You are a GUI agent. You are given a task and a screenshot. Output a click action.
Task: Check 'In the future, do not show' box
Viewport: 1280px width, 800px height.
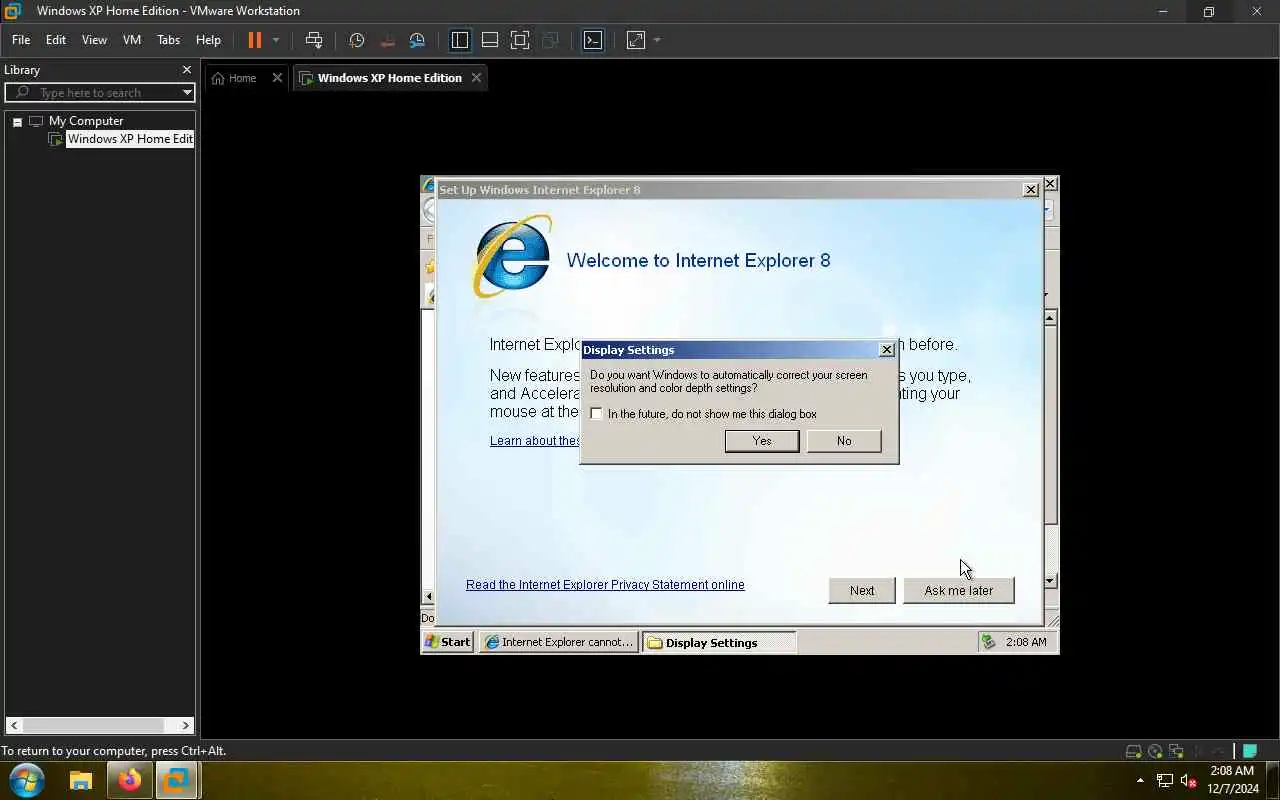pos(597,414)
